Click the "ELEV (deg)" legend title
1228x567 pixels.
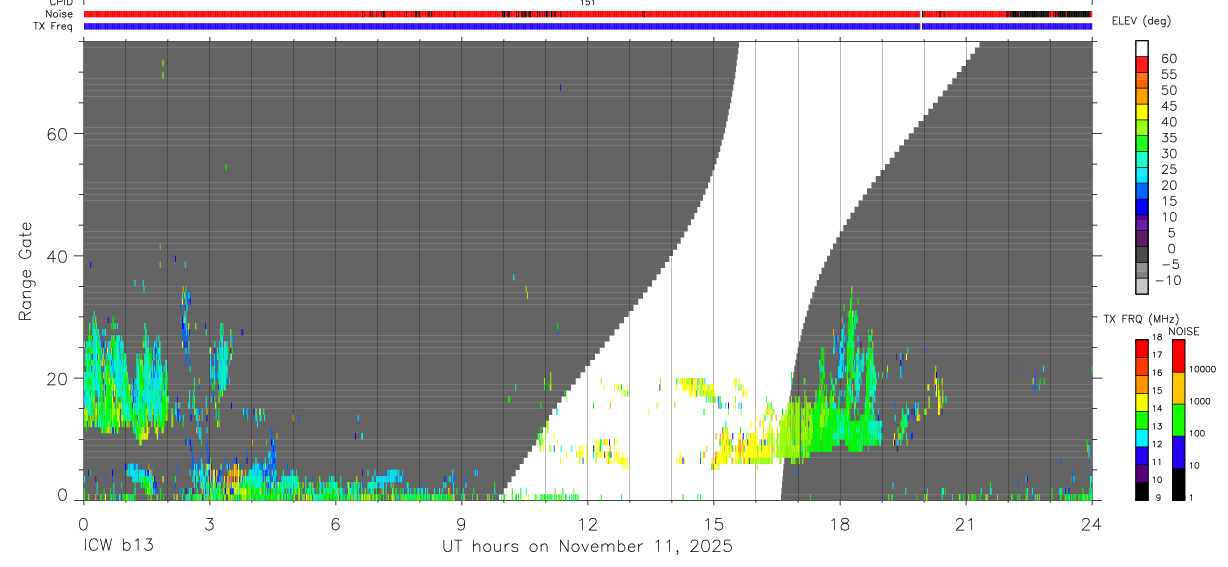(1142, 22)
